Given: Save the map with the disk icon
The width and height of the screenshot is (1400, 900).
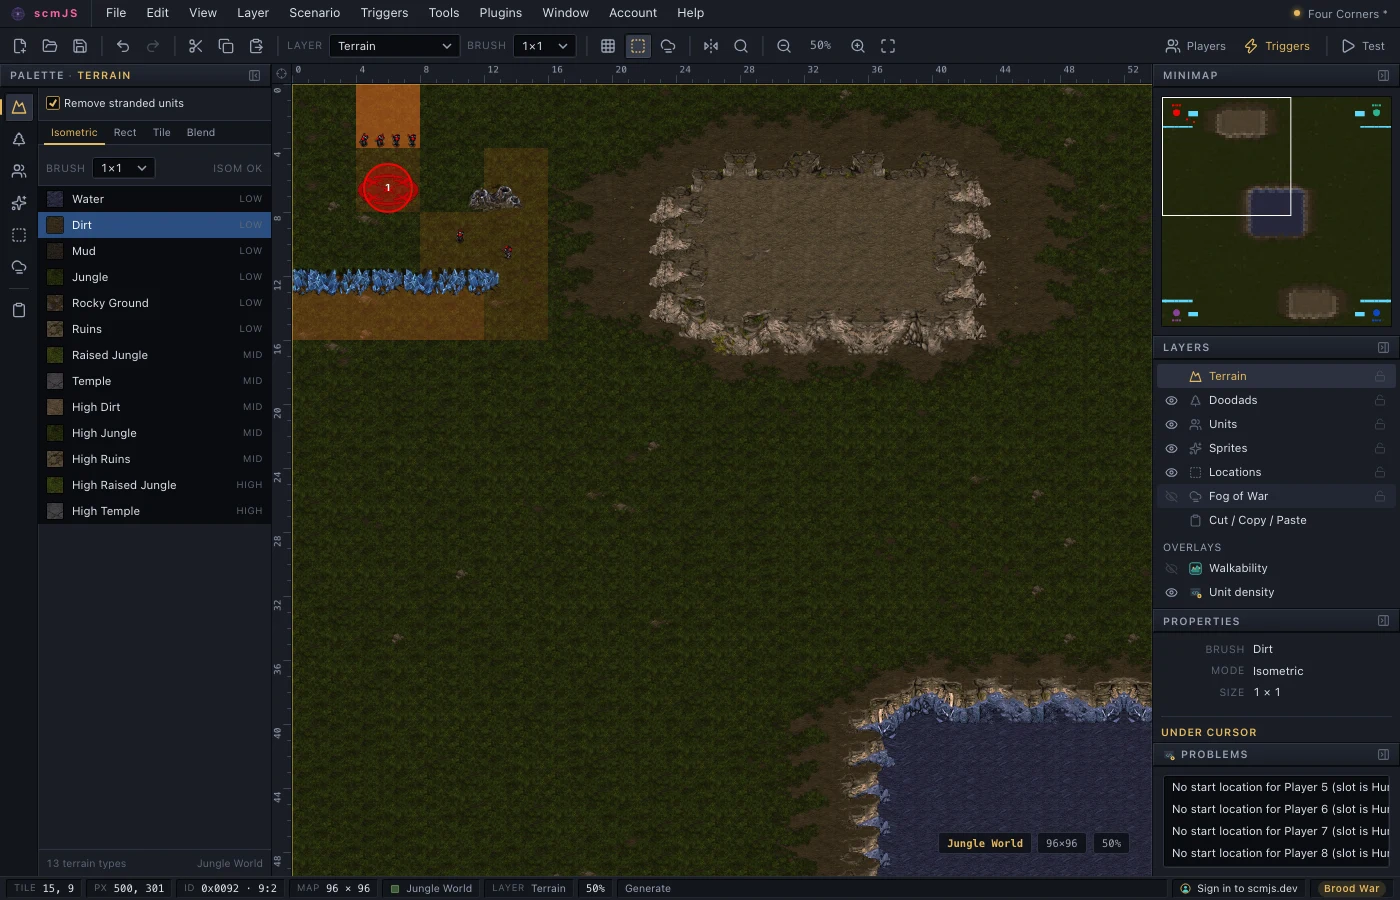Looking at the screenshot, I should pyautogui.click(x=80, y=46).
